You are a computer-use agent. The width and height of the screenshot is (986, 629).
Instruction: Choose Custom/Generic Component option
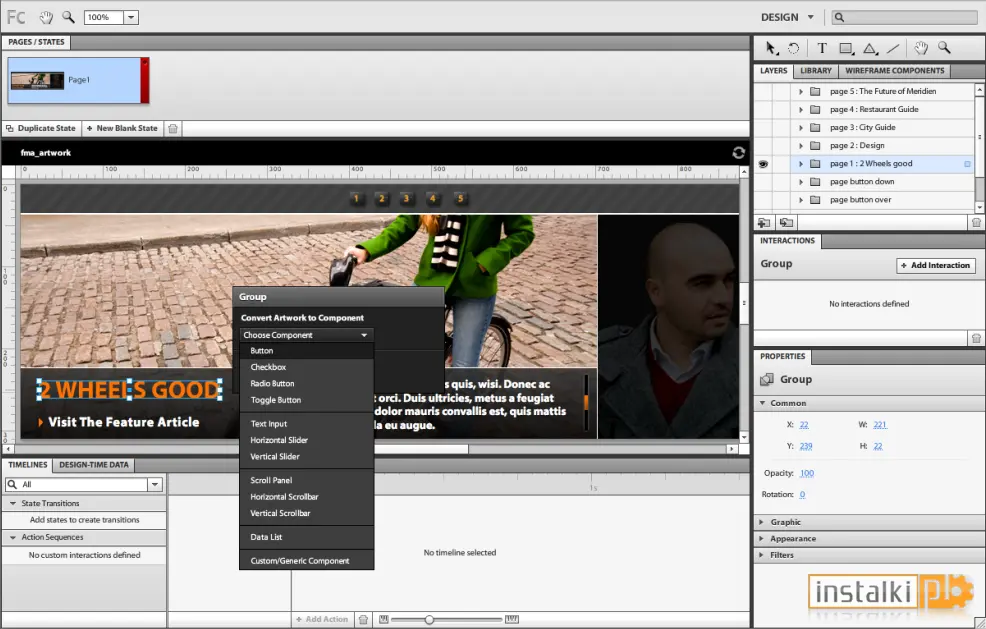click(306, 561)
